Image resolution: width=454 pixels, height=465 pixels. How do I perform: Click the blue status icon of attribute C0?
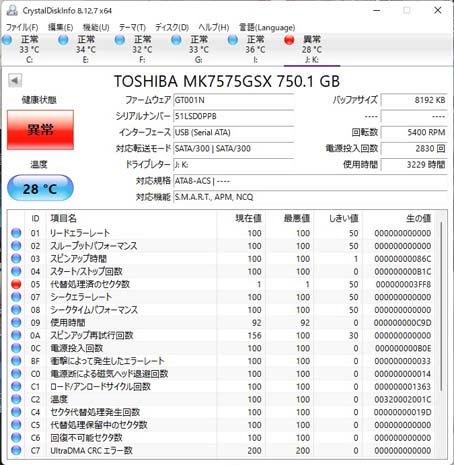[16, 374]
